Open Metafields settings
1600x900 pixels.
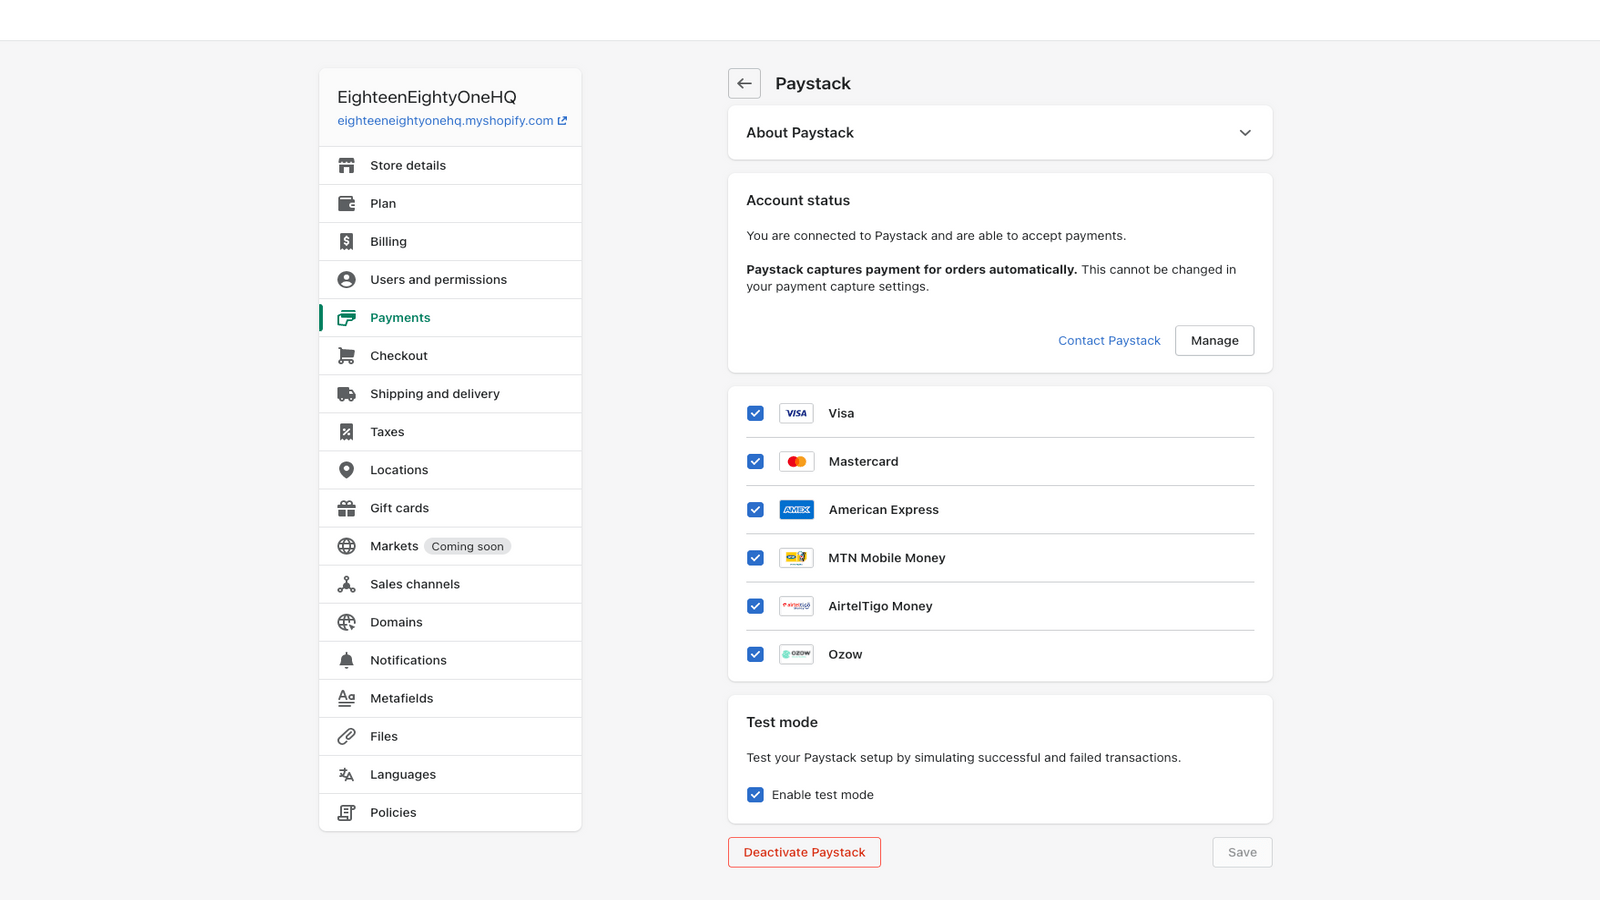[x=450, y=698]
